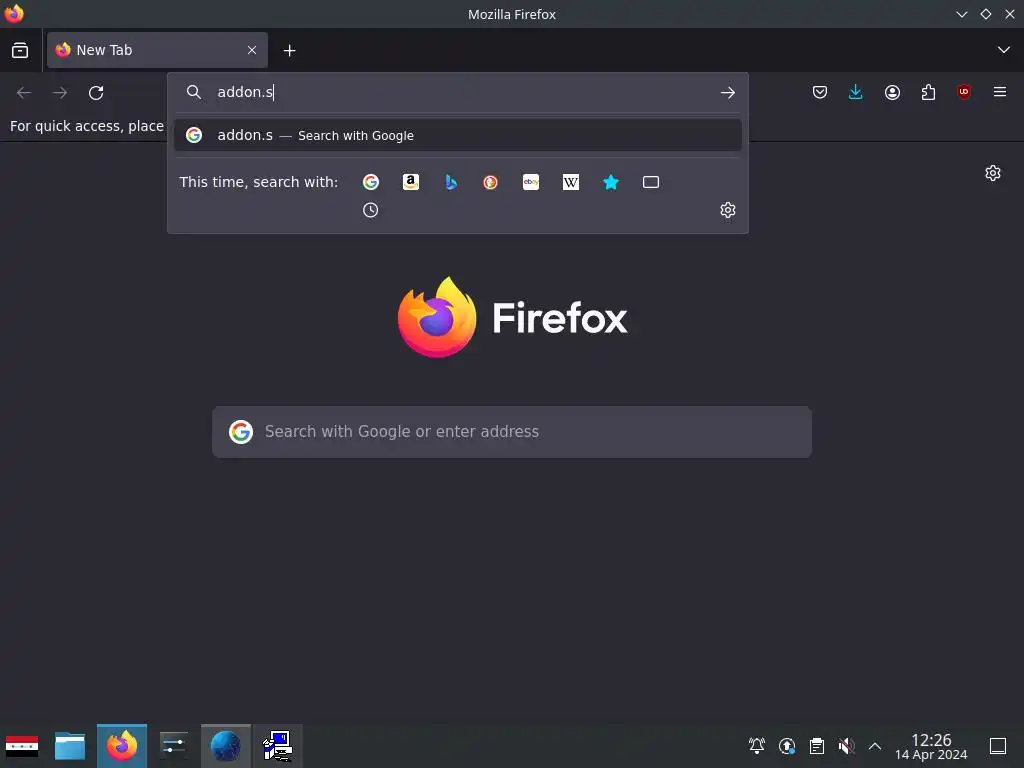Open the Downloads panel

(856, 93)
